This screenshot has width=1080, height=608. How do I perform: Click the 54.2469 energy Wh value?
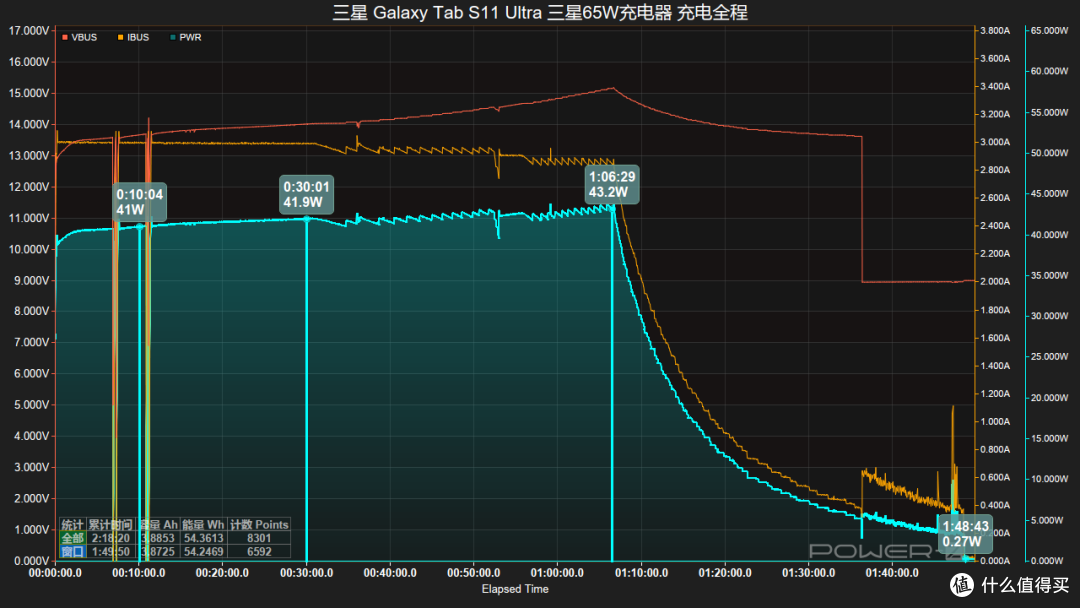click(203, 552)
